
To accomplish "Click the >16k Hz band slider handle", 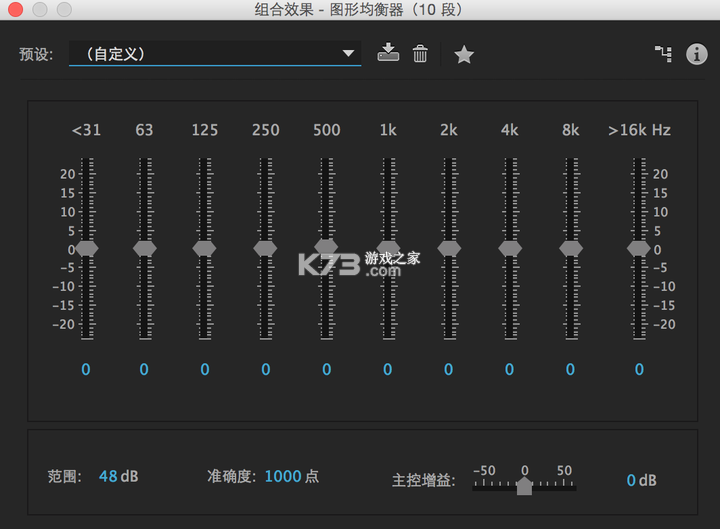I will (639, 248).
